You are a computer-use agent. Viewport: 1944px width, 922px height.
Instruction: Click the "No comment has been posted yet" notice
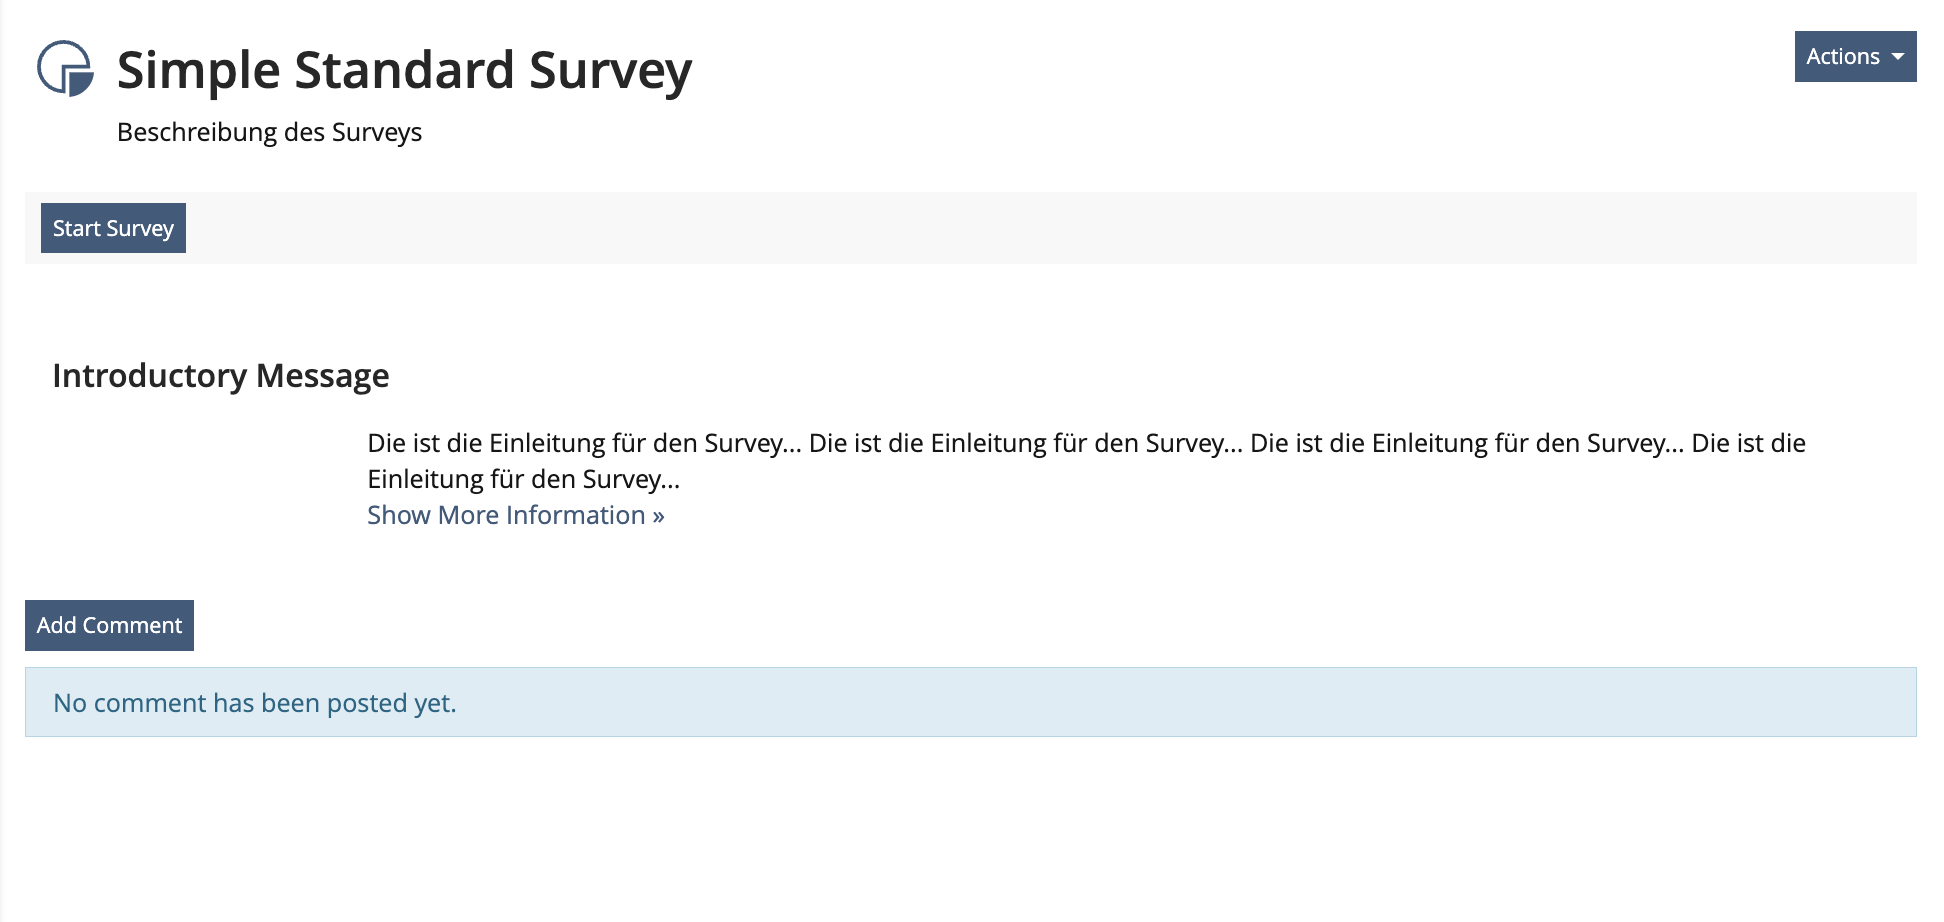click(x=255, y=703)
